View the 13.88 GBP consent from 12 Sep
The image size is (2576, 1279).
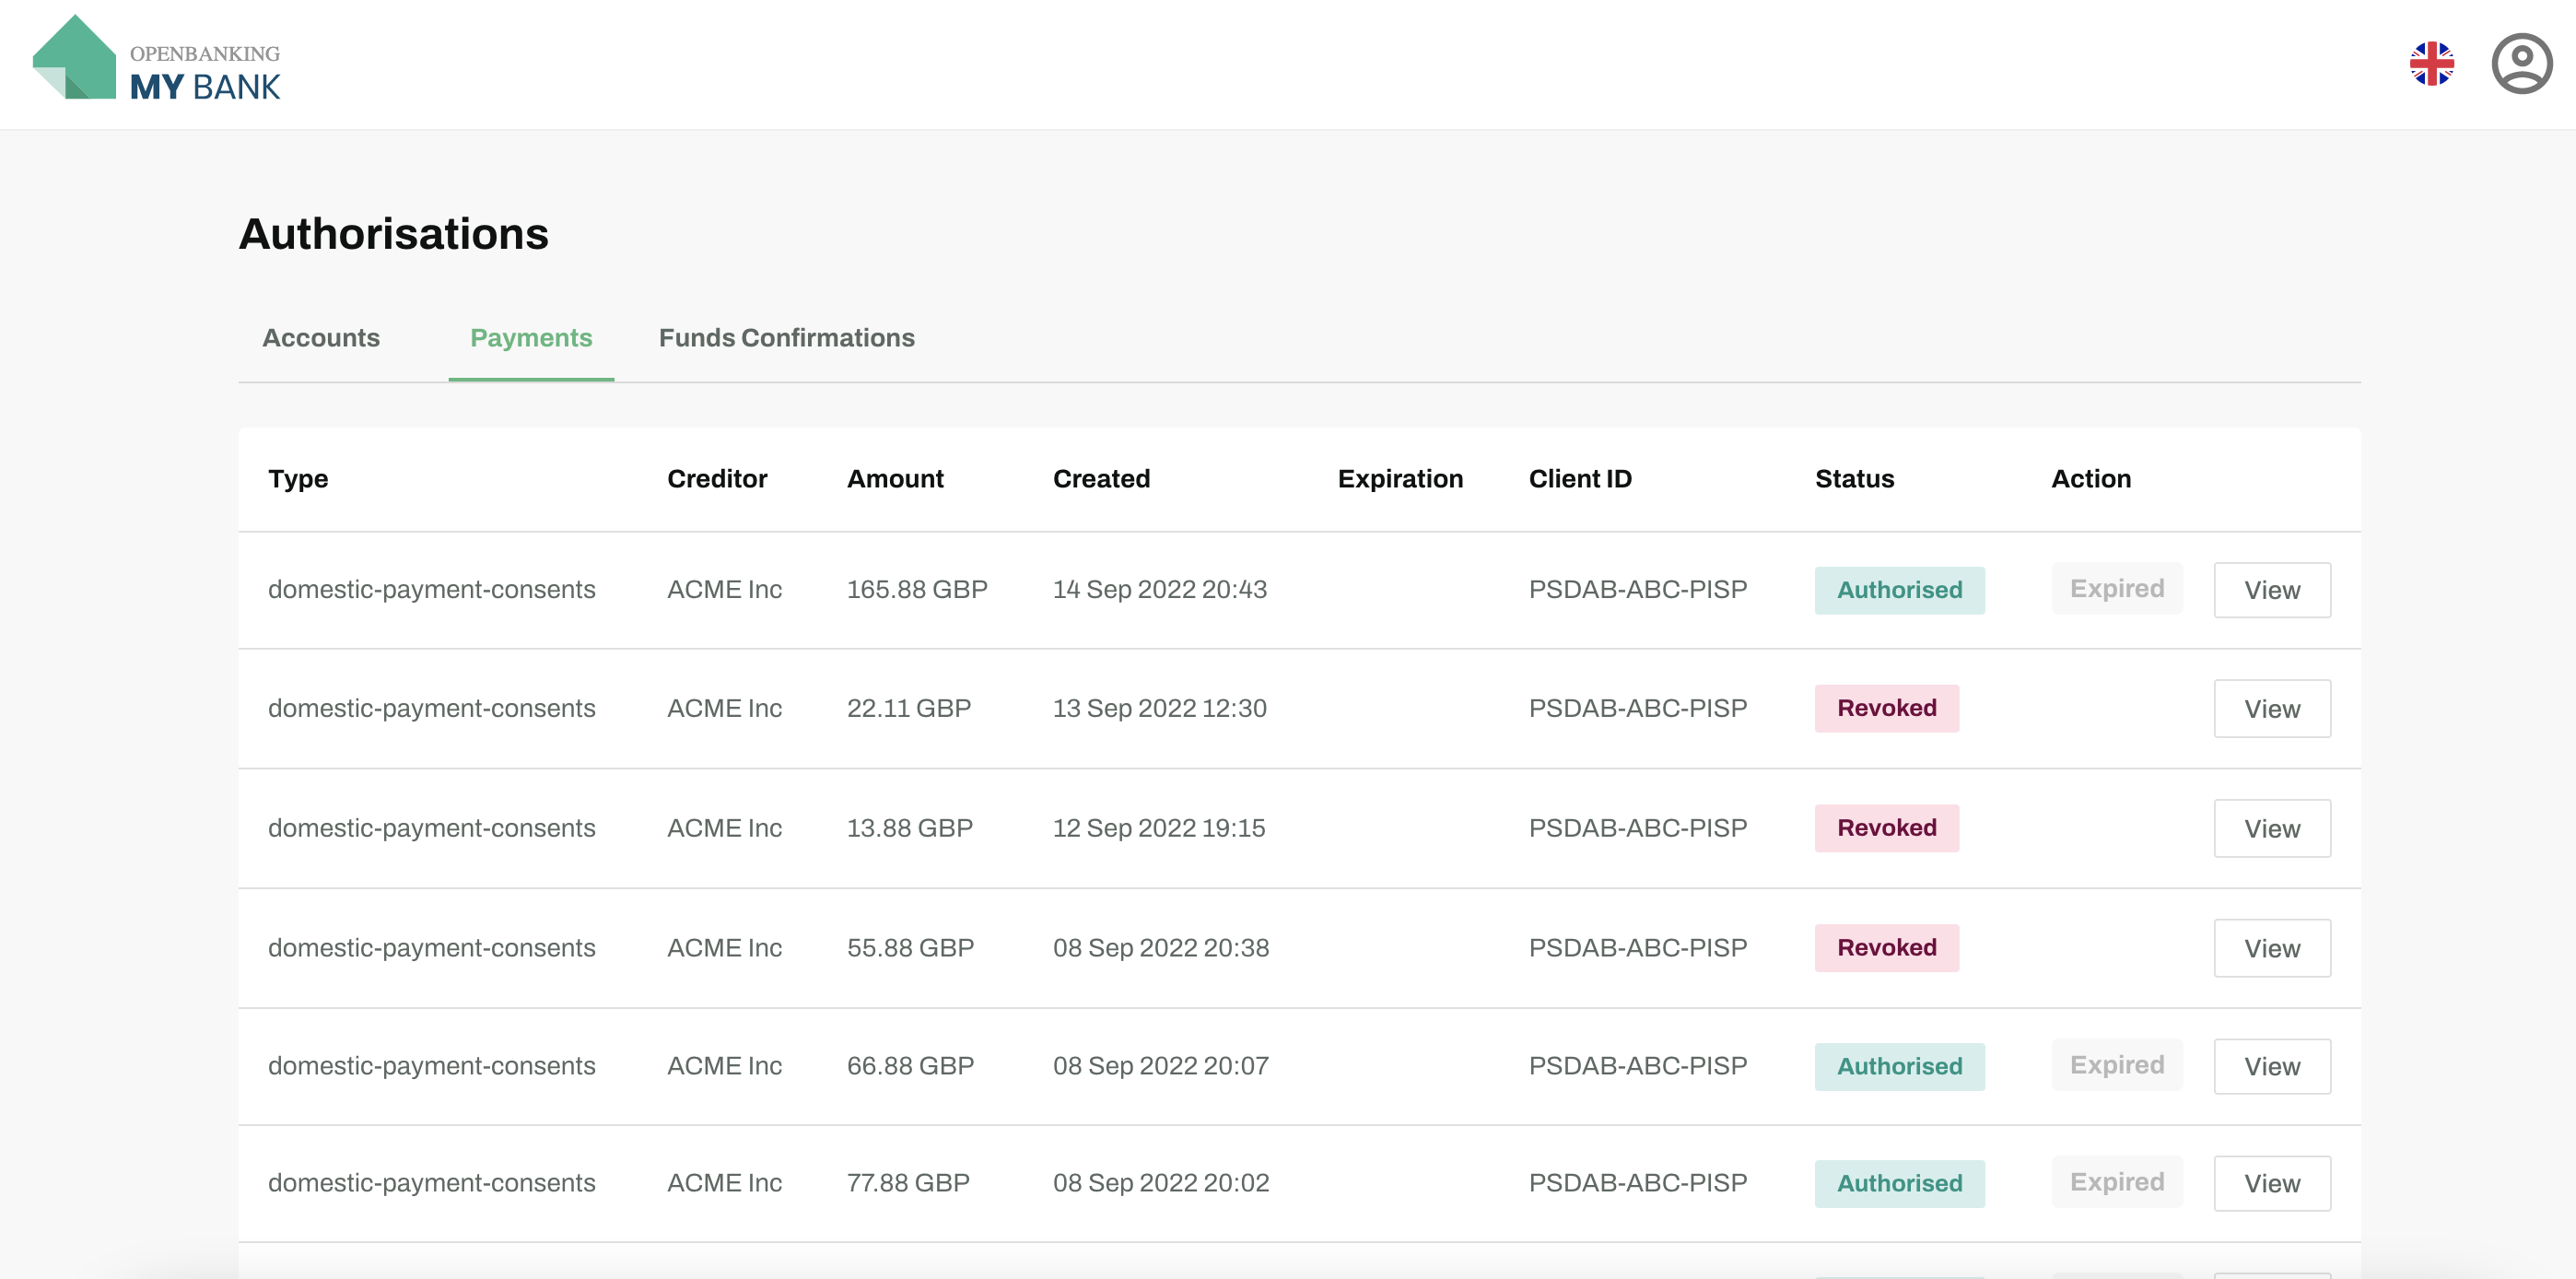click(x=2272, y=828)
